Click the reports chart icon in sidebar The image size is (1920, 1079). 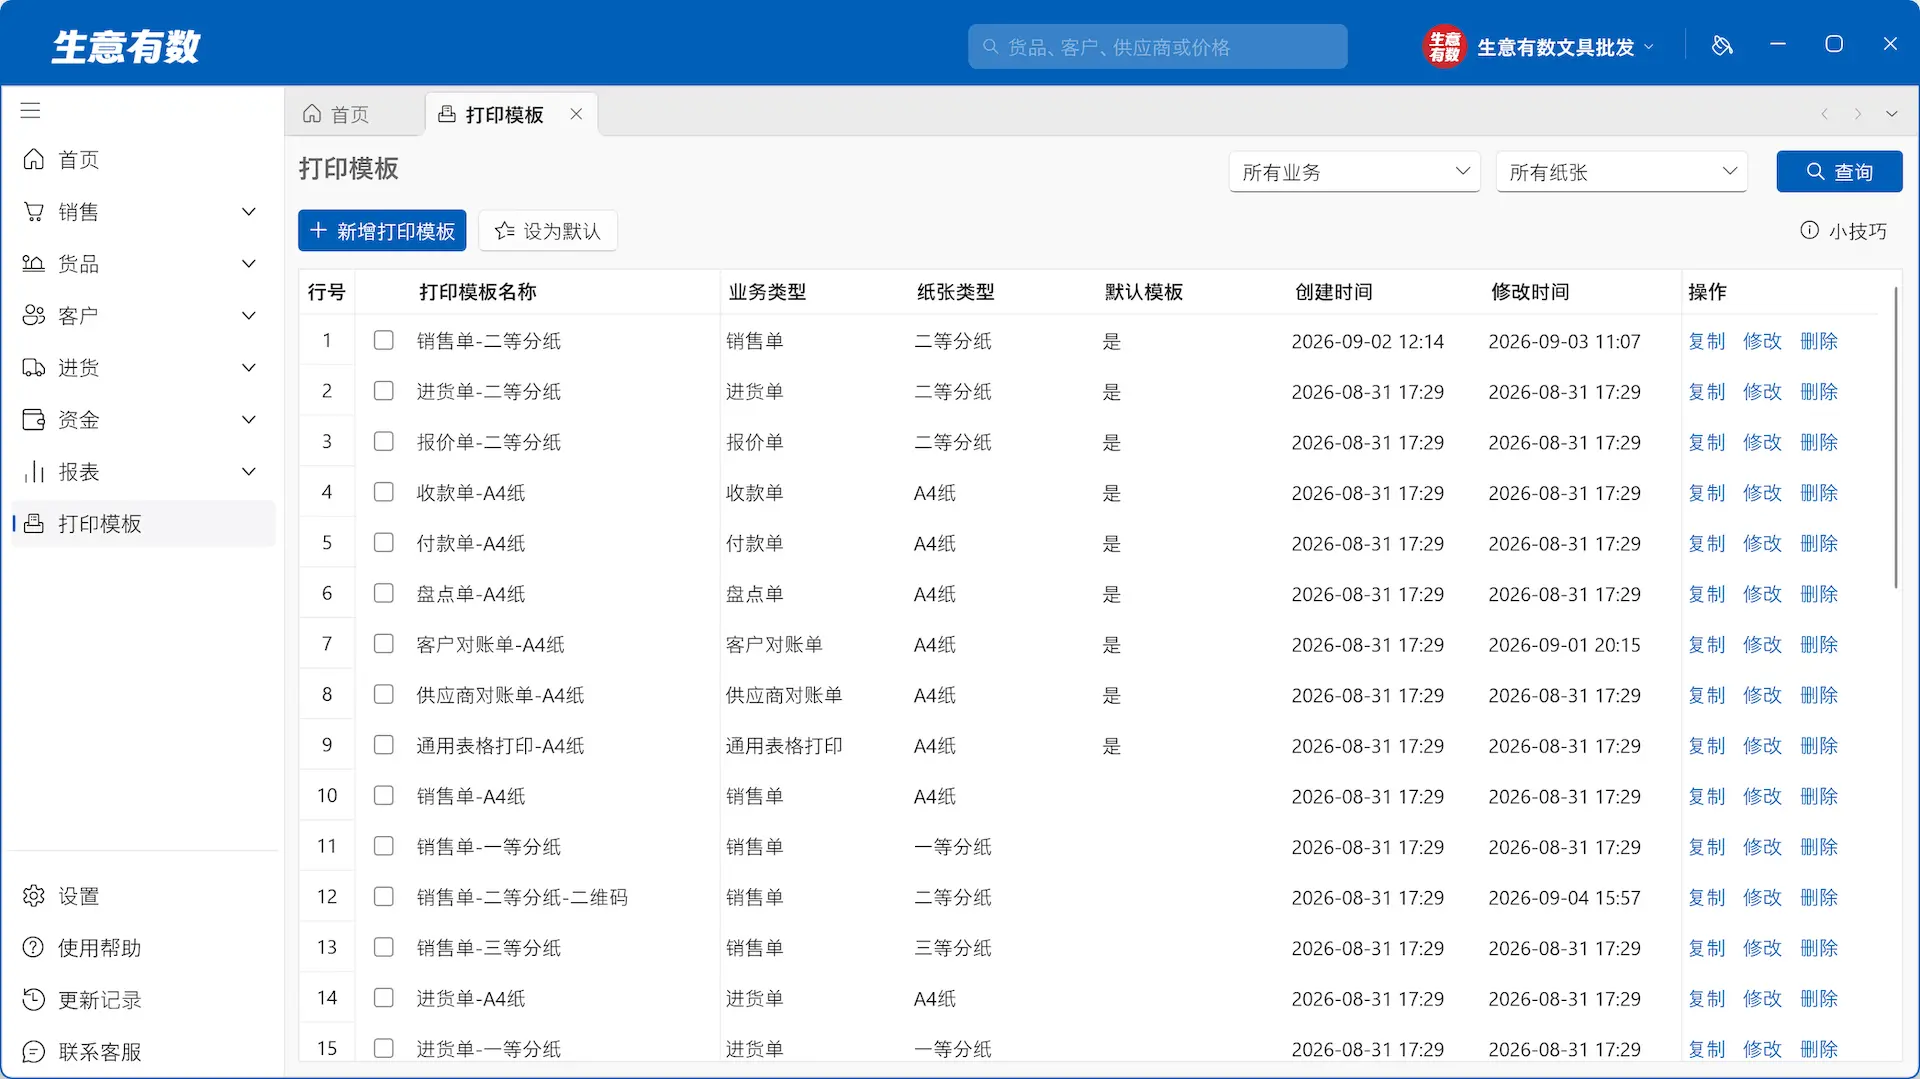34,472
